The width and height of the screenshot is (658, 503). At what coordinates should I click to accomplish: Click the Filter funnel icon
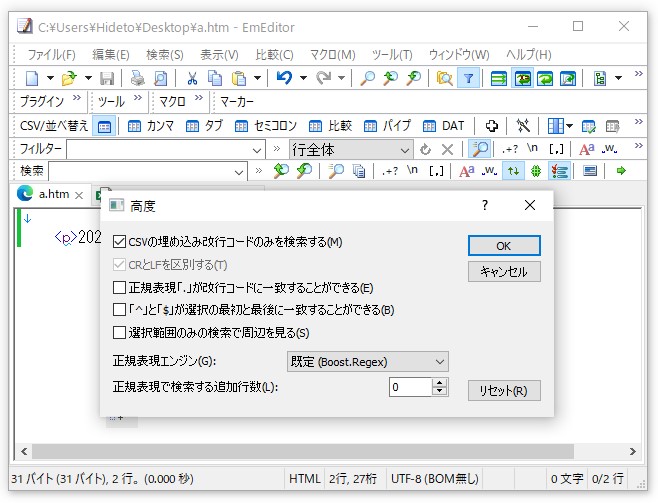(468, 78)
